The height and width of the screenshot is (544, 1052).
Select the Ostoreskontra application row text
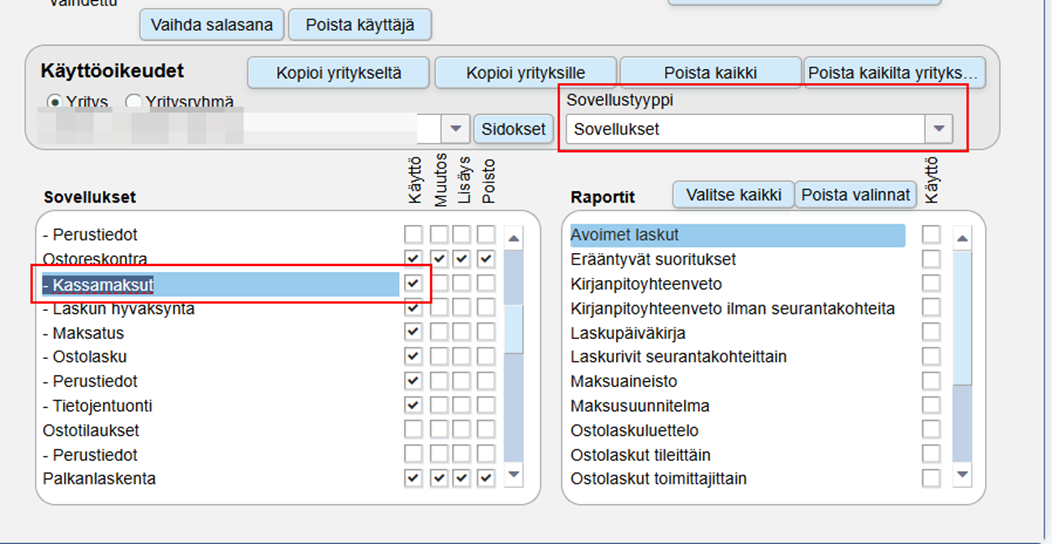[x=95, y=259]
